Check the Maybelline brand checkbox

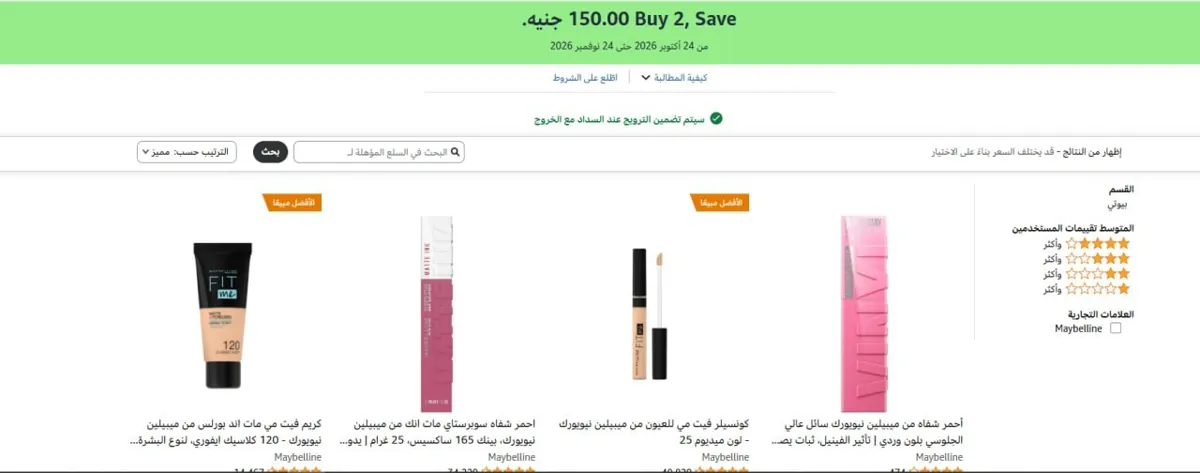[x=1116, y=328]
